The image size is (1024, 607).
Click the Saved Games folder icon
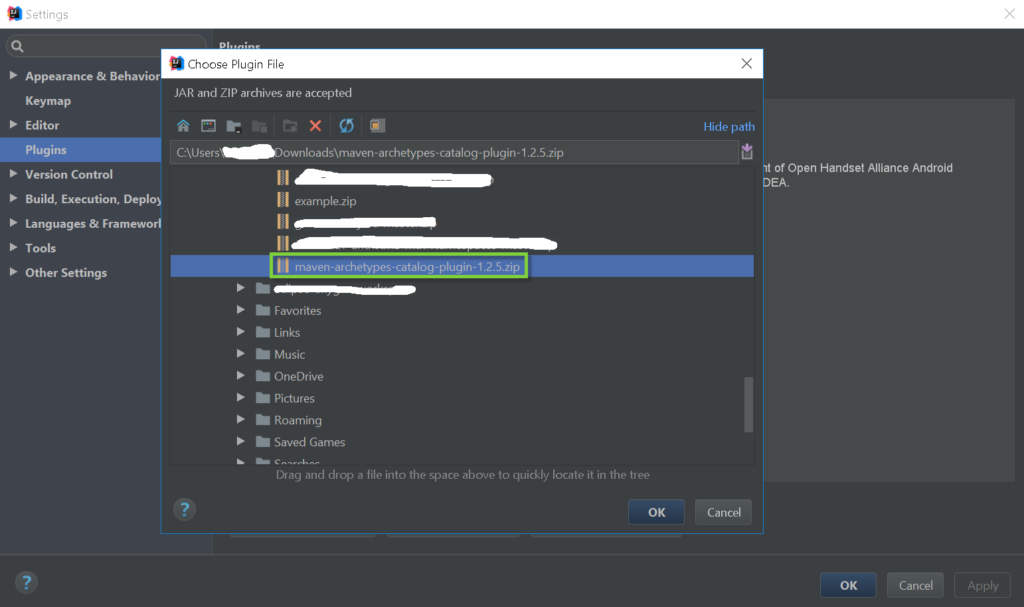[263, 442]
